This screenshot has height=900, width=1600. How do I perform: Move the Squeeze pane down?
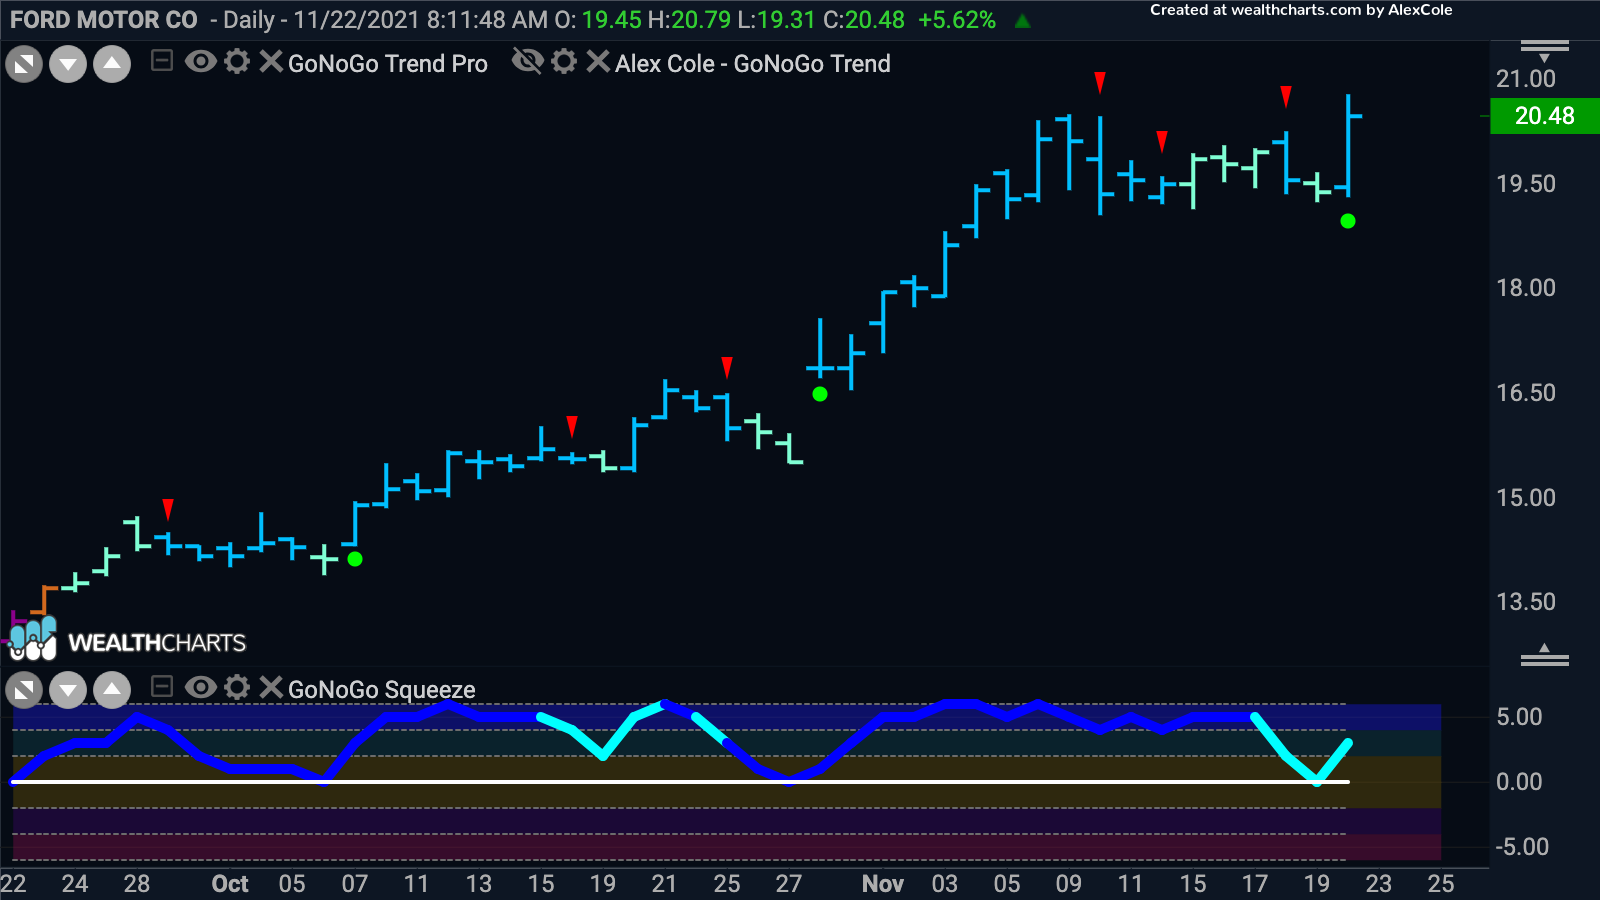[68, 690]
